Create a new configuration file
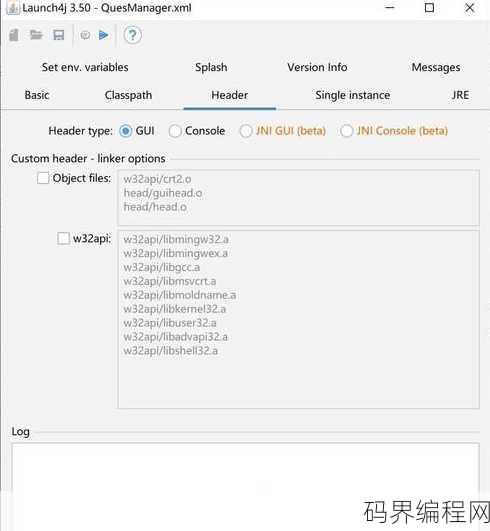490x531 pixels. 14,35
